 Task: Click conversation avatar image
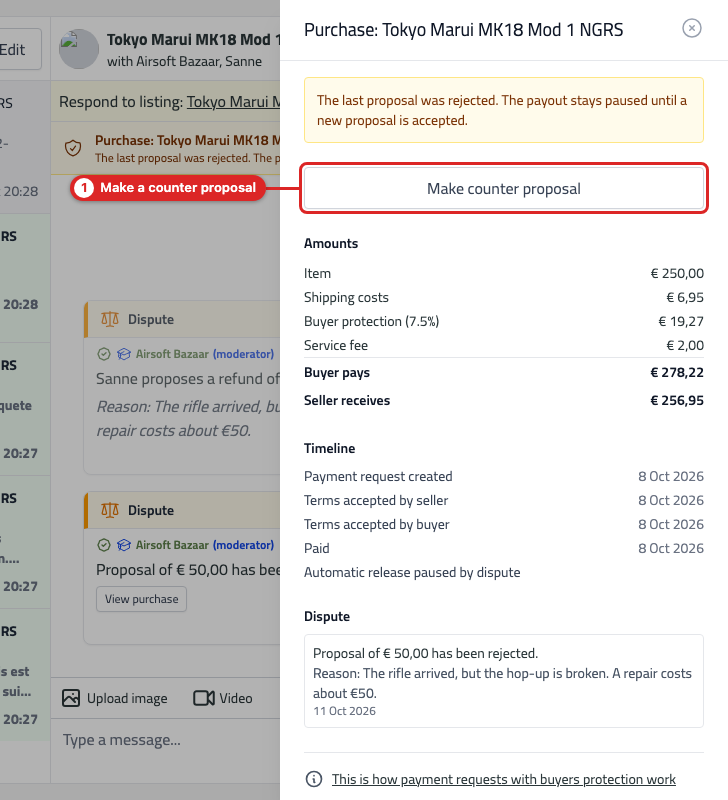coord(79,49)
